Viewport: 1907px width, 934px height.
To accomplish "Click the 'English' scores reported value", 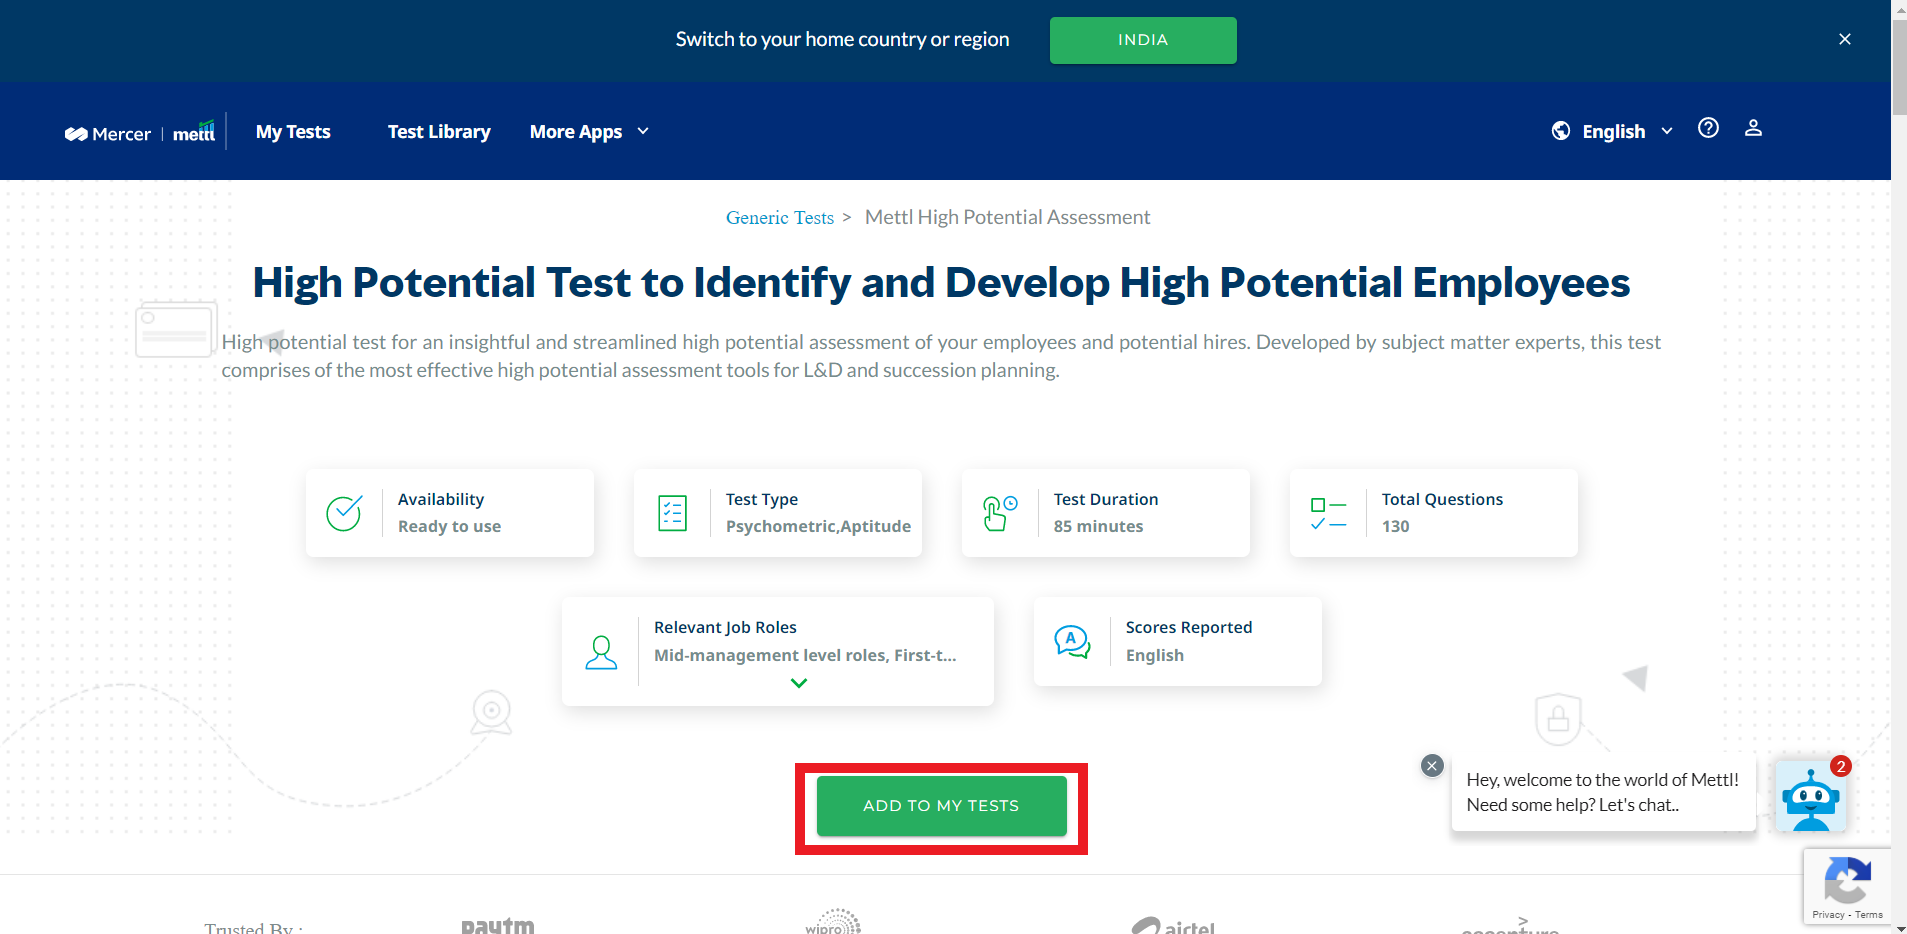I will 1155,655.
